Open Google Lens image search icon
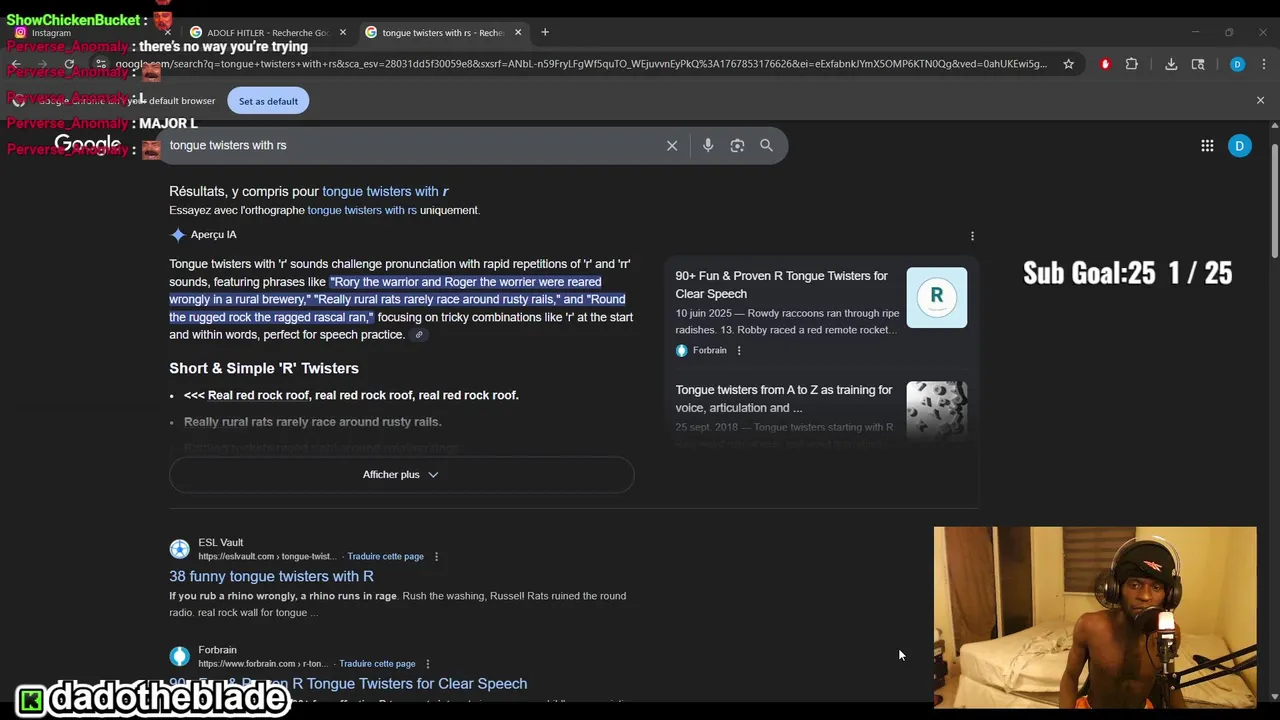Image resolution: width=1280 pixels, height=720 pixels. pyautogui.click(x=737, y=146)
